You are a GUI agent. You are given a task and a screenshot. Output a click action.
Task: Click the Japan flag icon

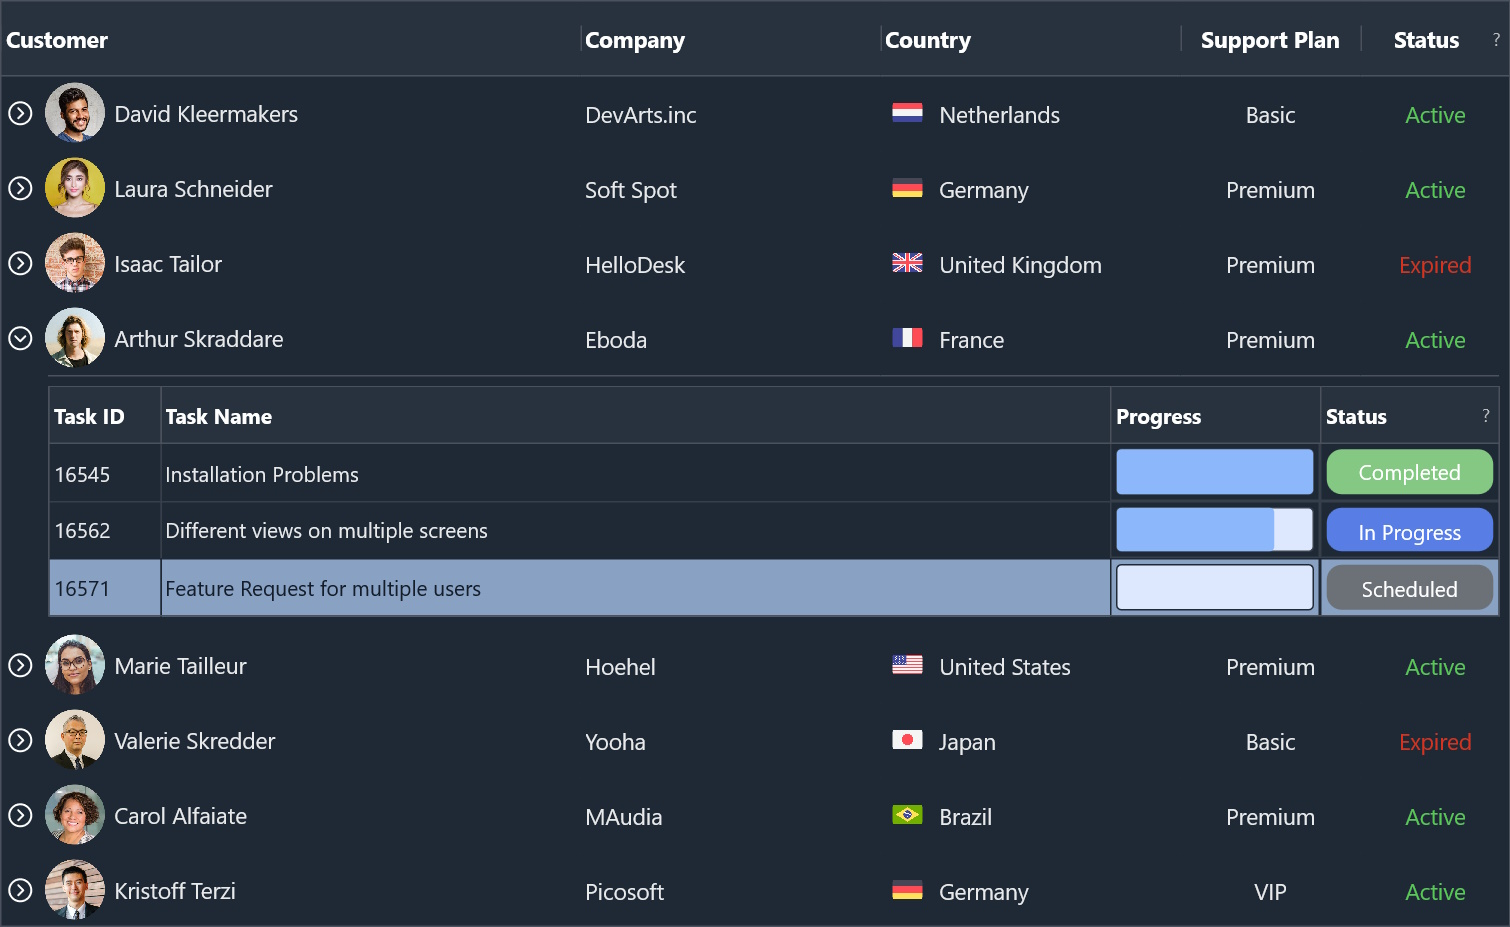907,740
